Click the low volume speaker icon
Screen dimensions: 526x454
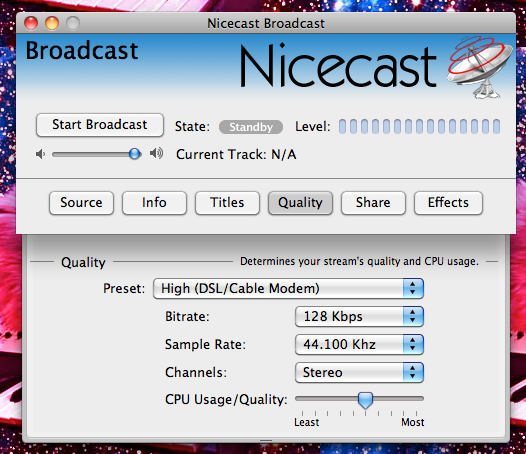40,154
